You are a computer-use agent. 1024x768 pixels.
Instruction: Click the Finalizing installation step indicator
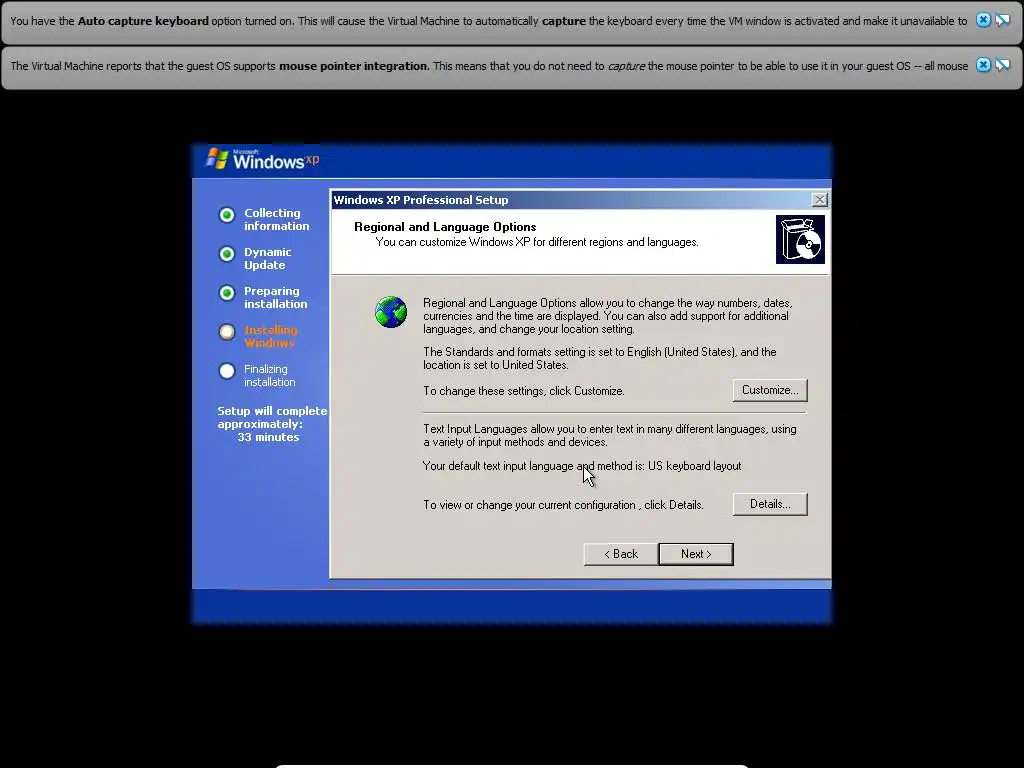tap(227, 371)
